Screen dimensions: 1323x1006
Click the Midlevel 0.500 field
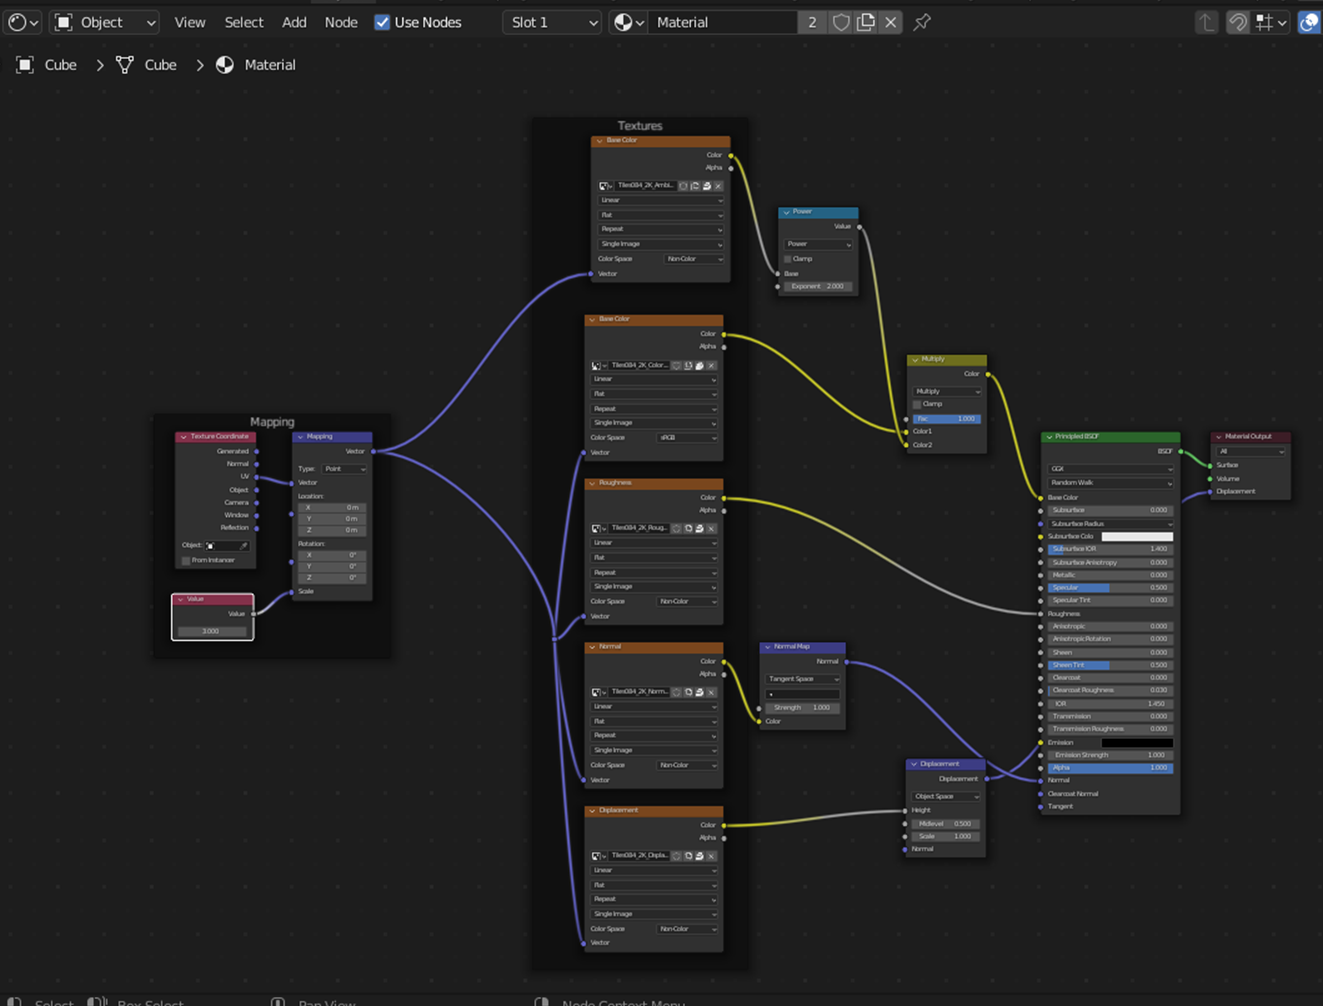[946, 824]
